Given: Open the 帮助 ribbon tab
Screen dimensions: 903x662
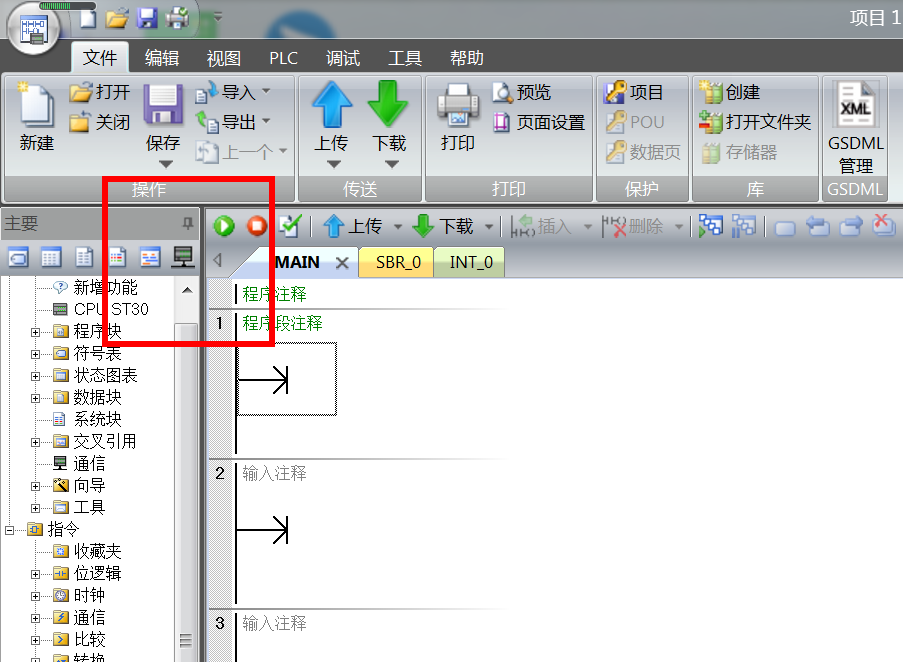Looking at the screenshot, I should coord(466,58).
